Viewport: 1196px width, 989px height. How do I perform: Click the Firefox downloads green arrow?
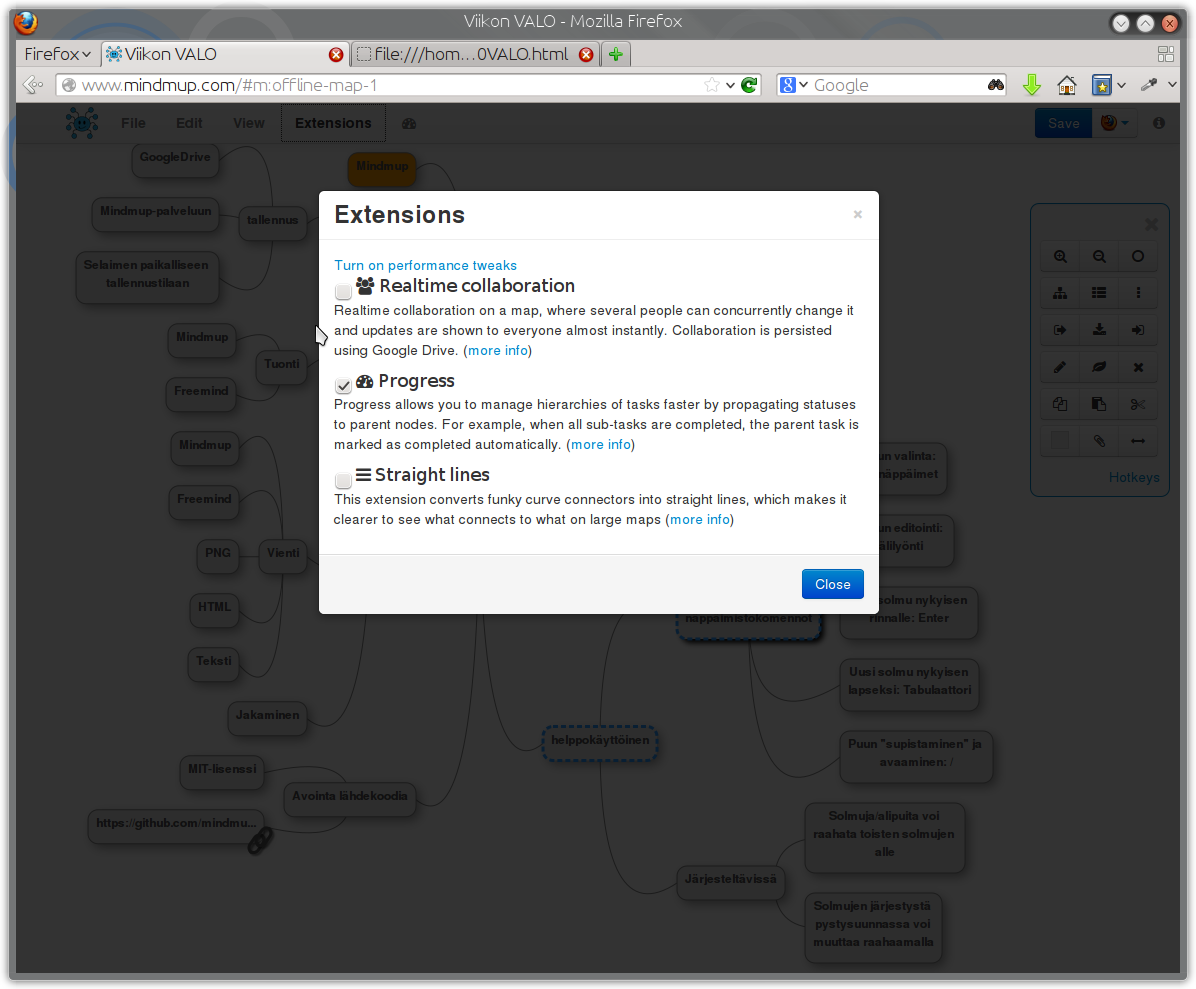coord(1031,85)
